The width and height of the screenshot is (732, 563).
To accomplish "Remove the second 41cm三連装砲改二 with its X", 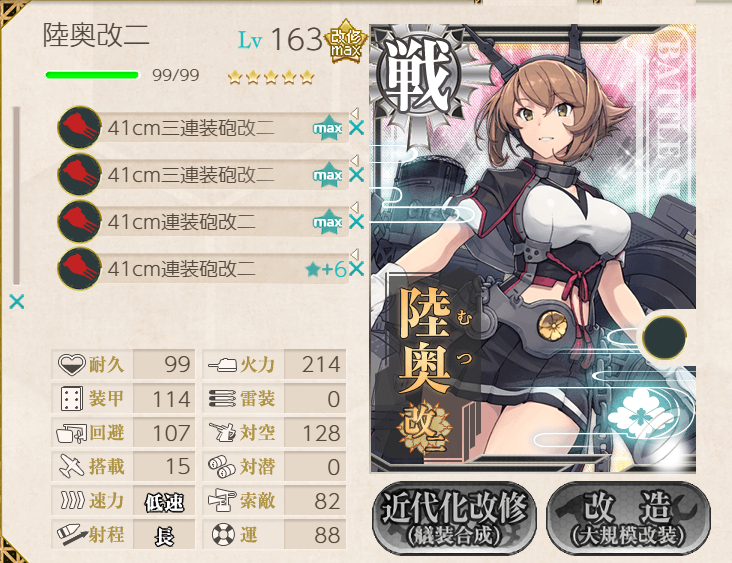I will 356,175.
